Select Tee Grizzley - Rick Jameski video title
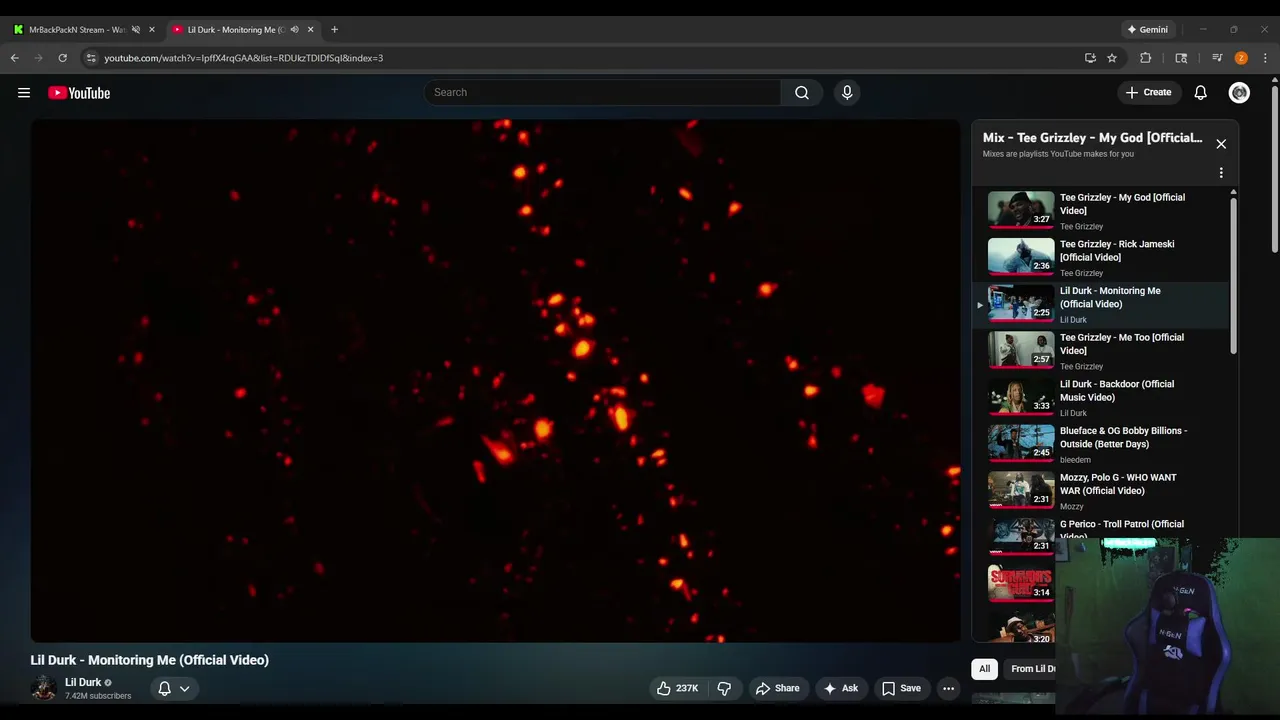The width and height of the screenshot is (1280, 720). pos(1117,251)
